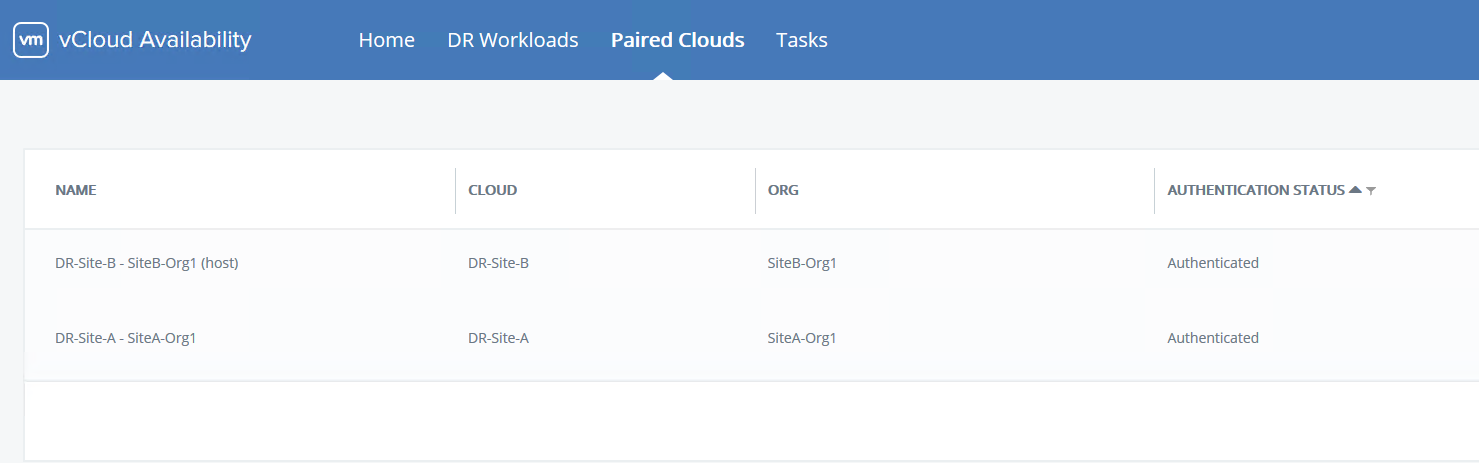
Task: Go to the Tasks tab
Action: coord(801,40)
